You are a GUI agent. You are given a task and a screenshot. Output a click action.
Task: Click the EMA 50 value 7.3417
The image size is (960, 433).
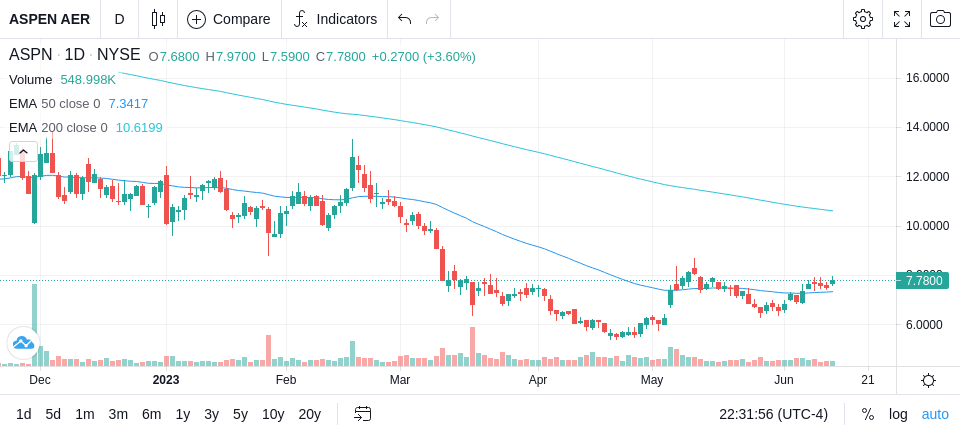pos(128,104)
